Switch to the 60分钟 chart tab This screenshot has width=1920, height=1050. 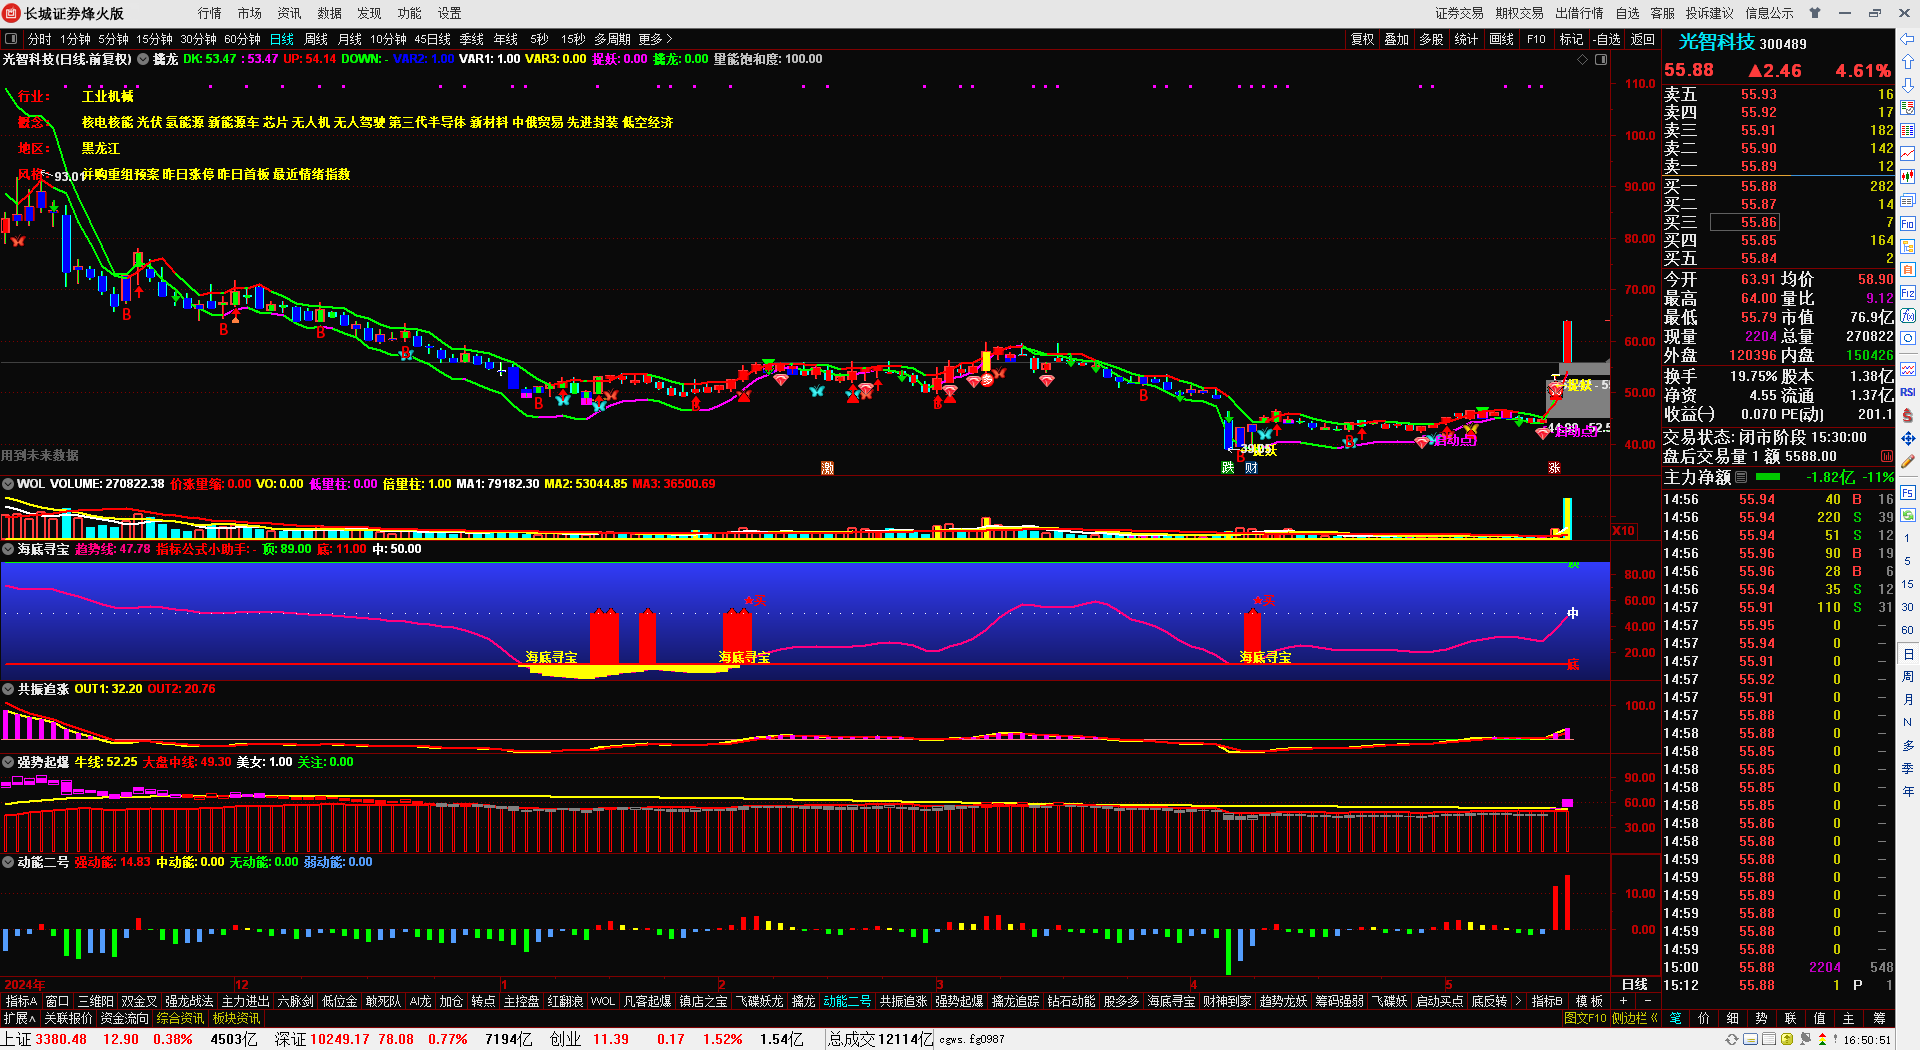click(242, 39)
